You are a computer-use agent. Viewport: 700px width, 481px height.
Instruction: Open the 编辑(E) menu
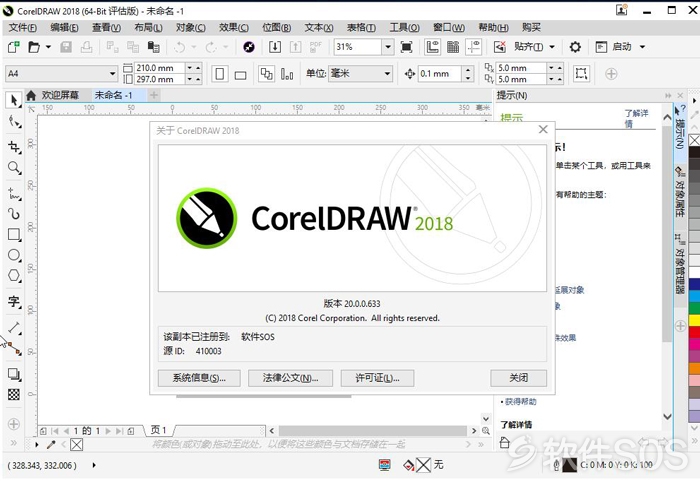pyautogui.click(x=64, y=28)
